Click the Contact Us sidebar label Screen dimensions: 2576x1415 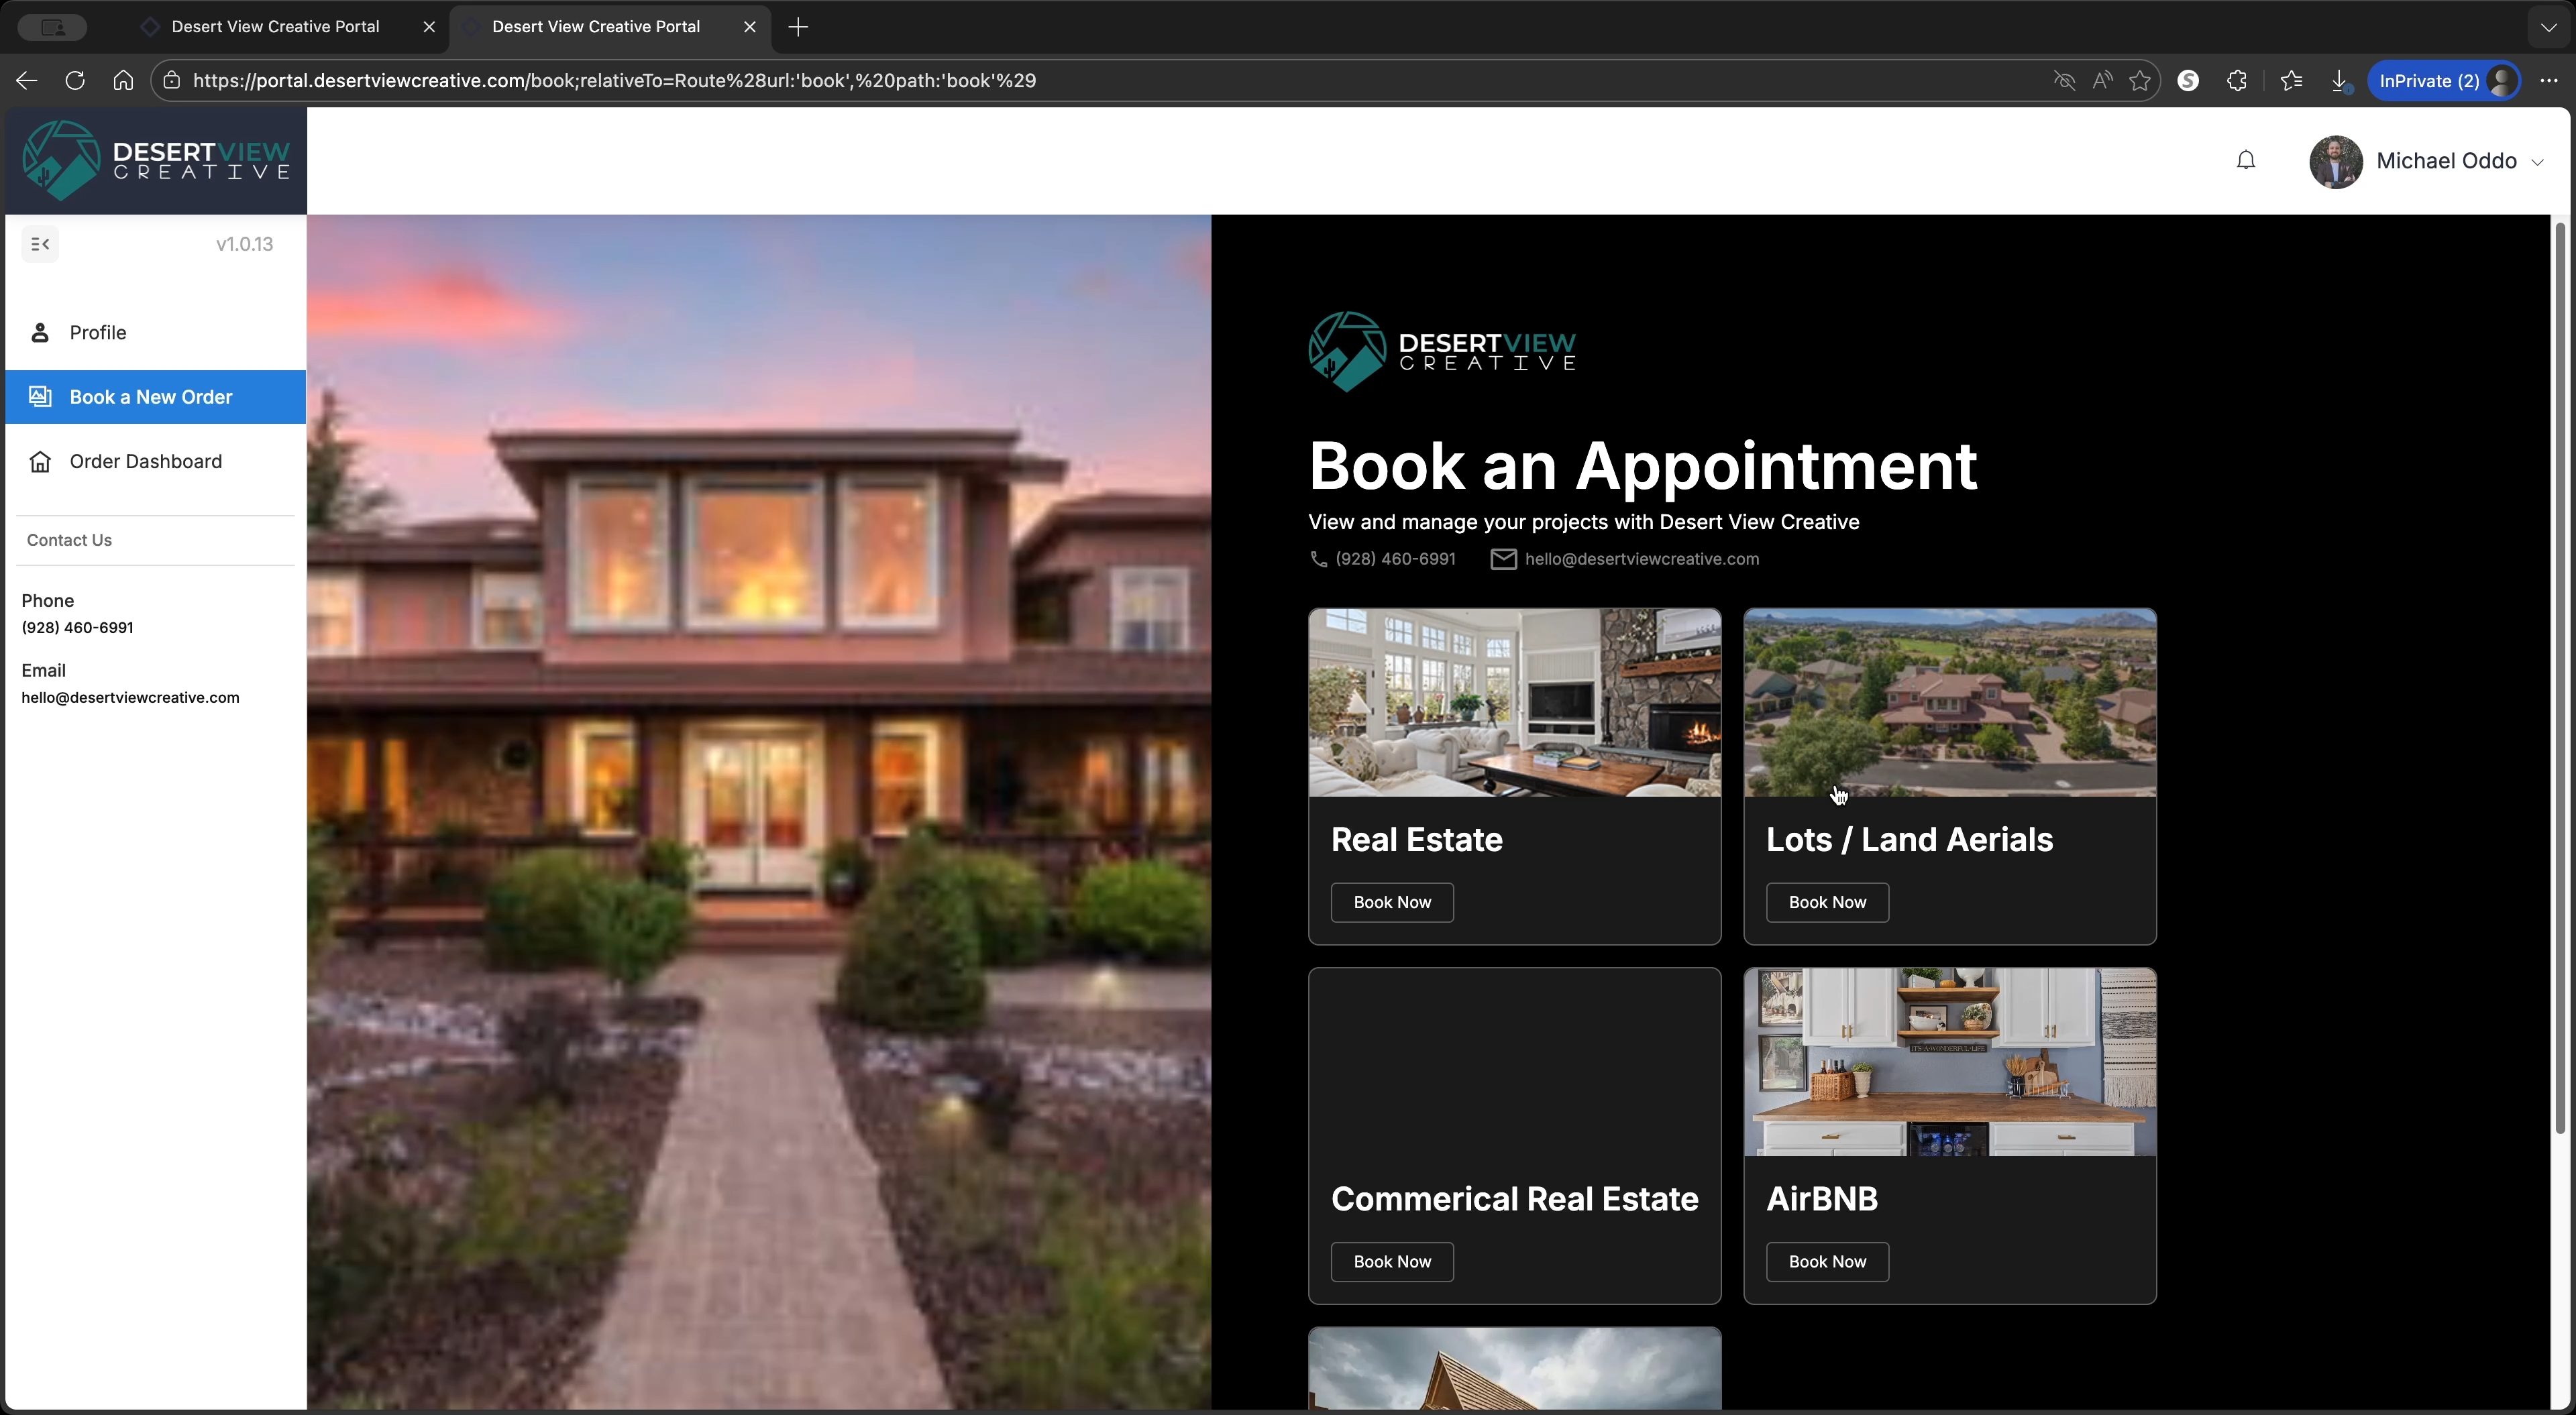point(69,540)
